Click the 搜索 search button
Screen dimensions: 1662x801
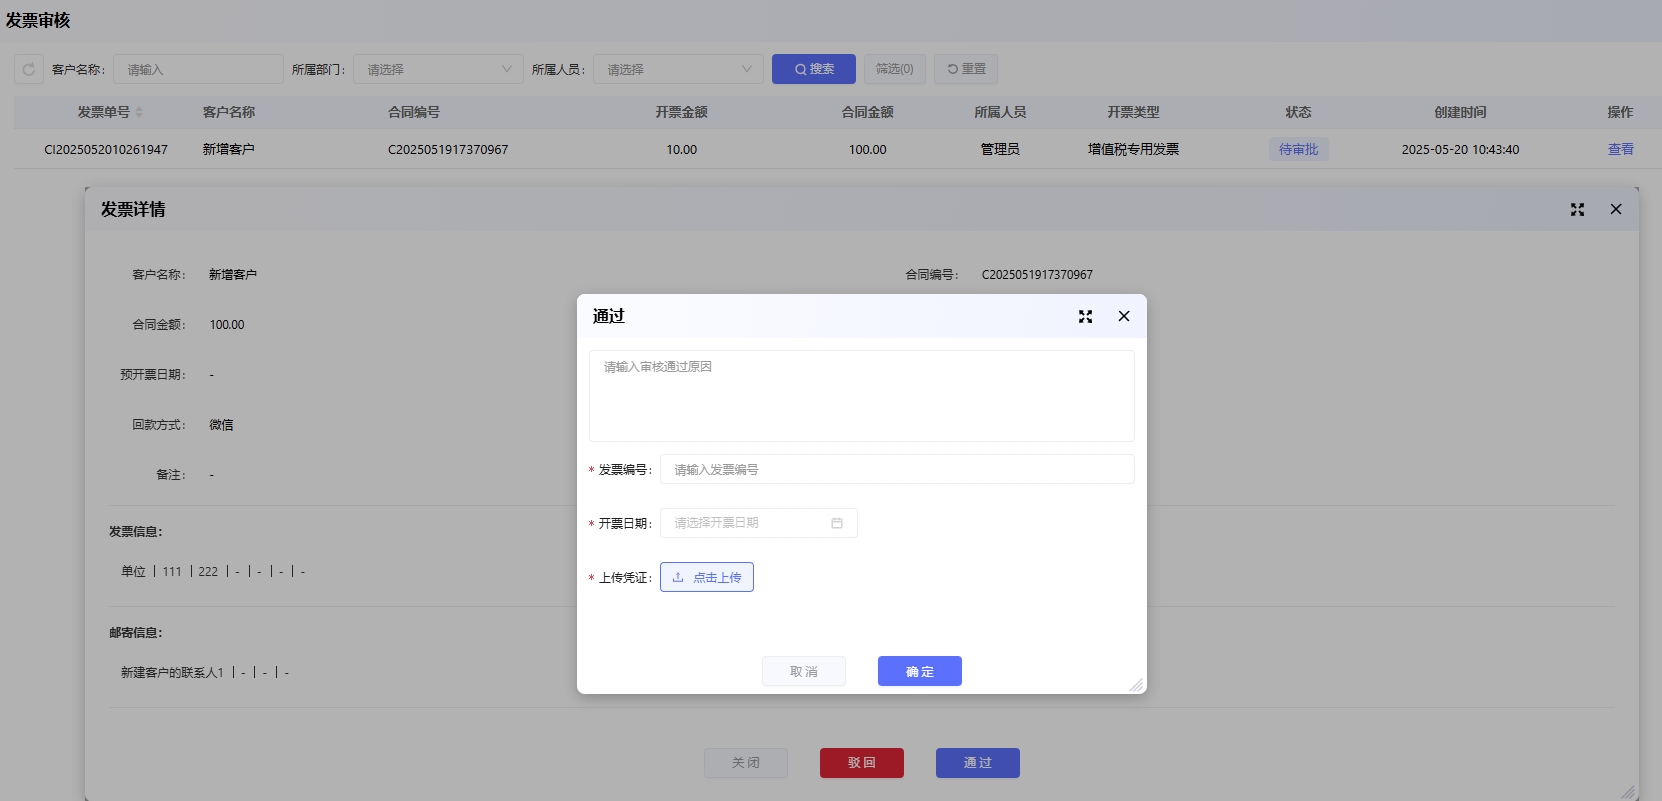(814, 69)
